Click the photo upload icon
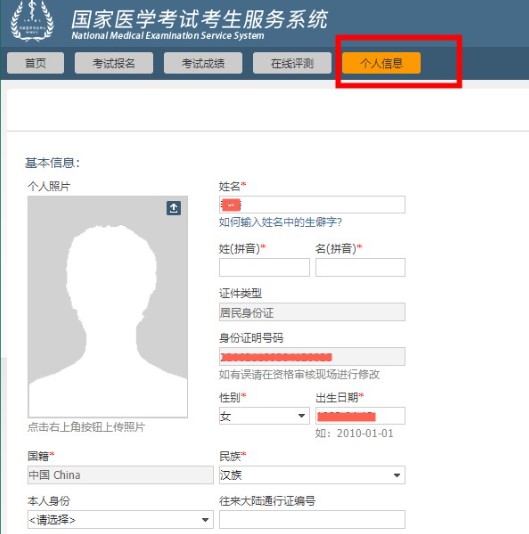Image resolution: width=529 pixels, height=534 pixels. (x=173, y=208)
